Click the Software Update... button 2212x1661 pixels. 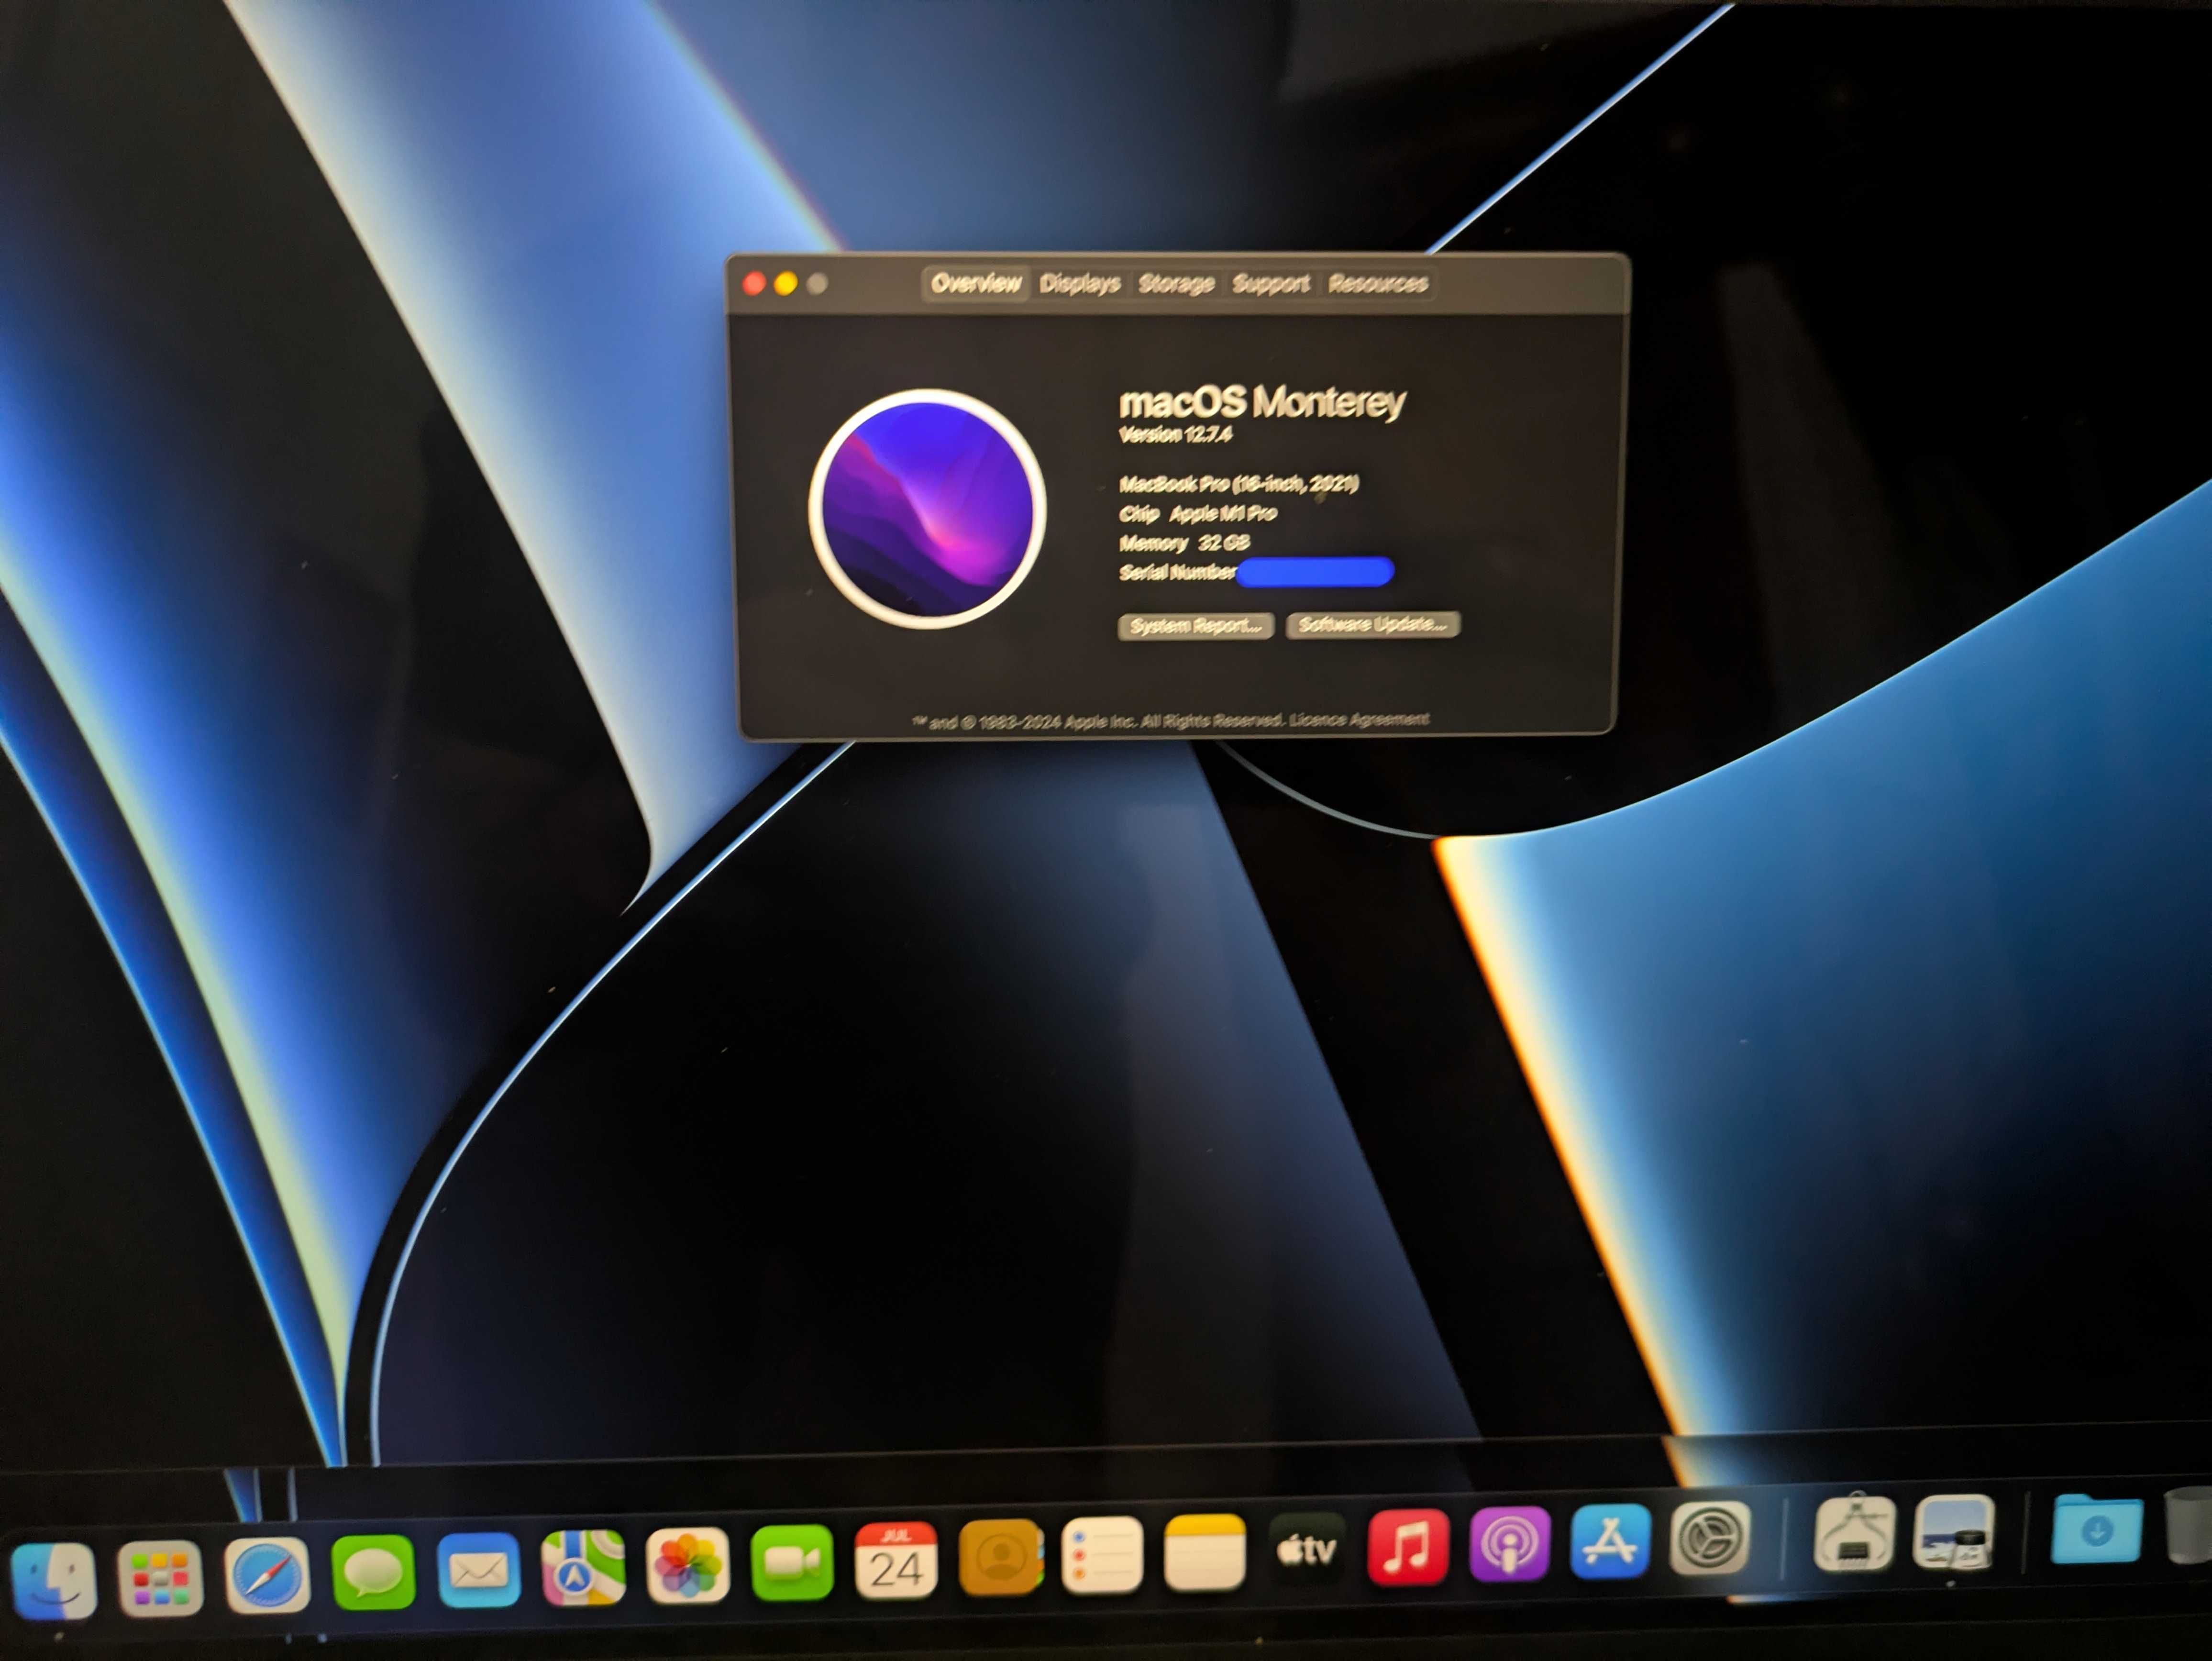1373,624
